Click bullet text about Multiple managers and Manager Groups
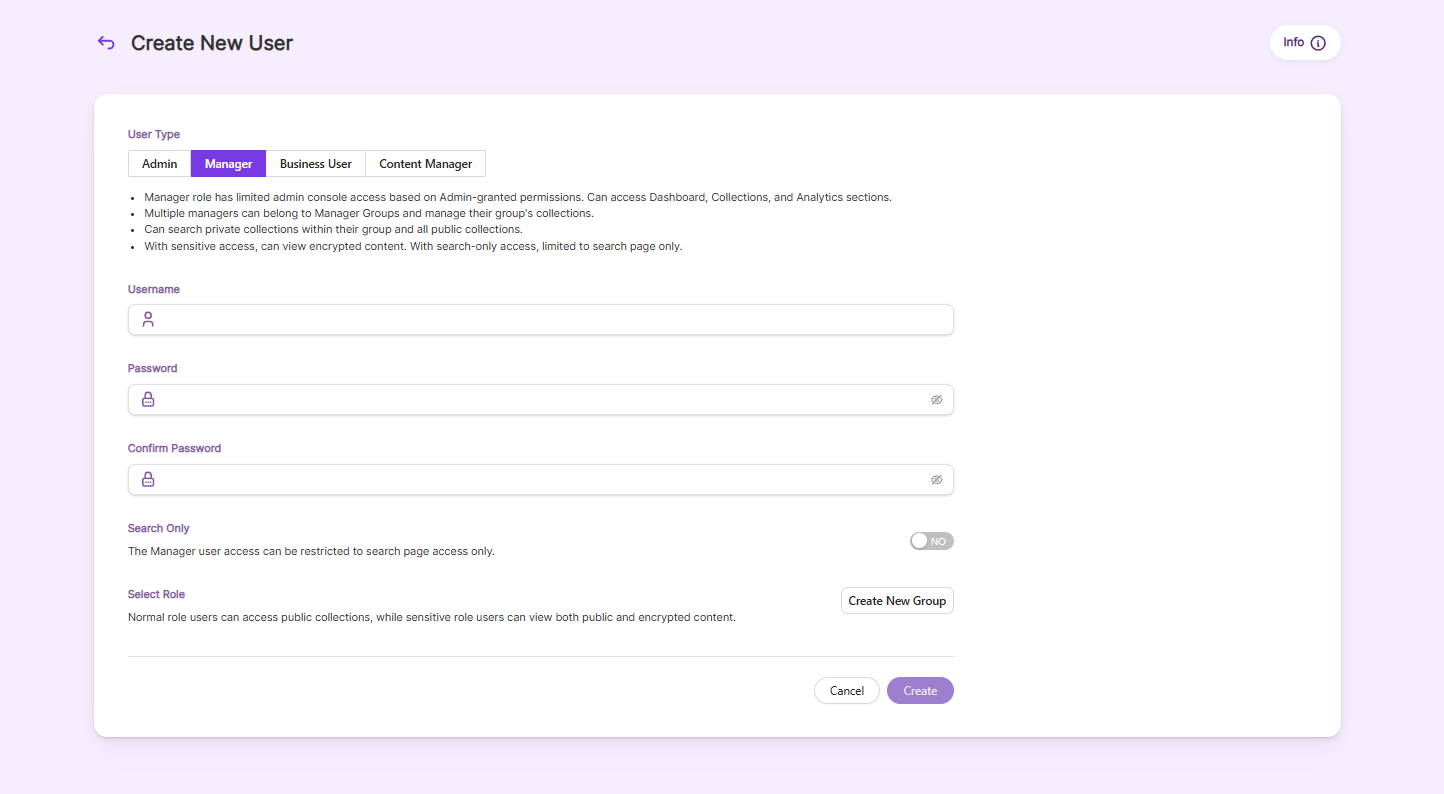 pos(369,213)
